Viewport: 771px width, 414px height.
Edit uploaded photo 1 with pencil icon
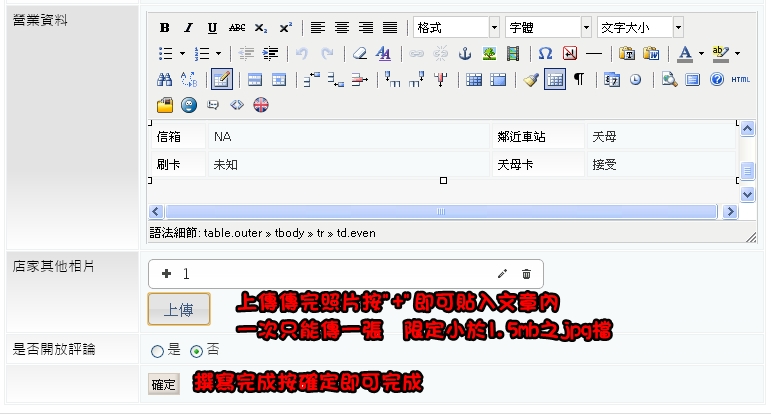click(502, 273)
